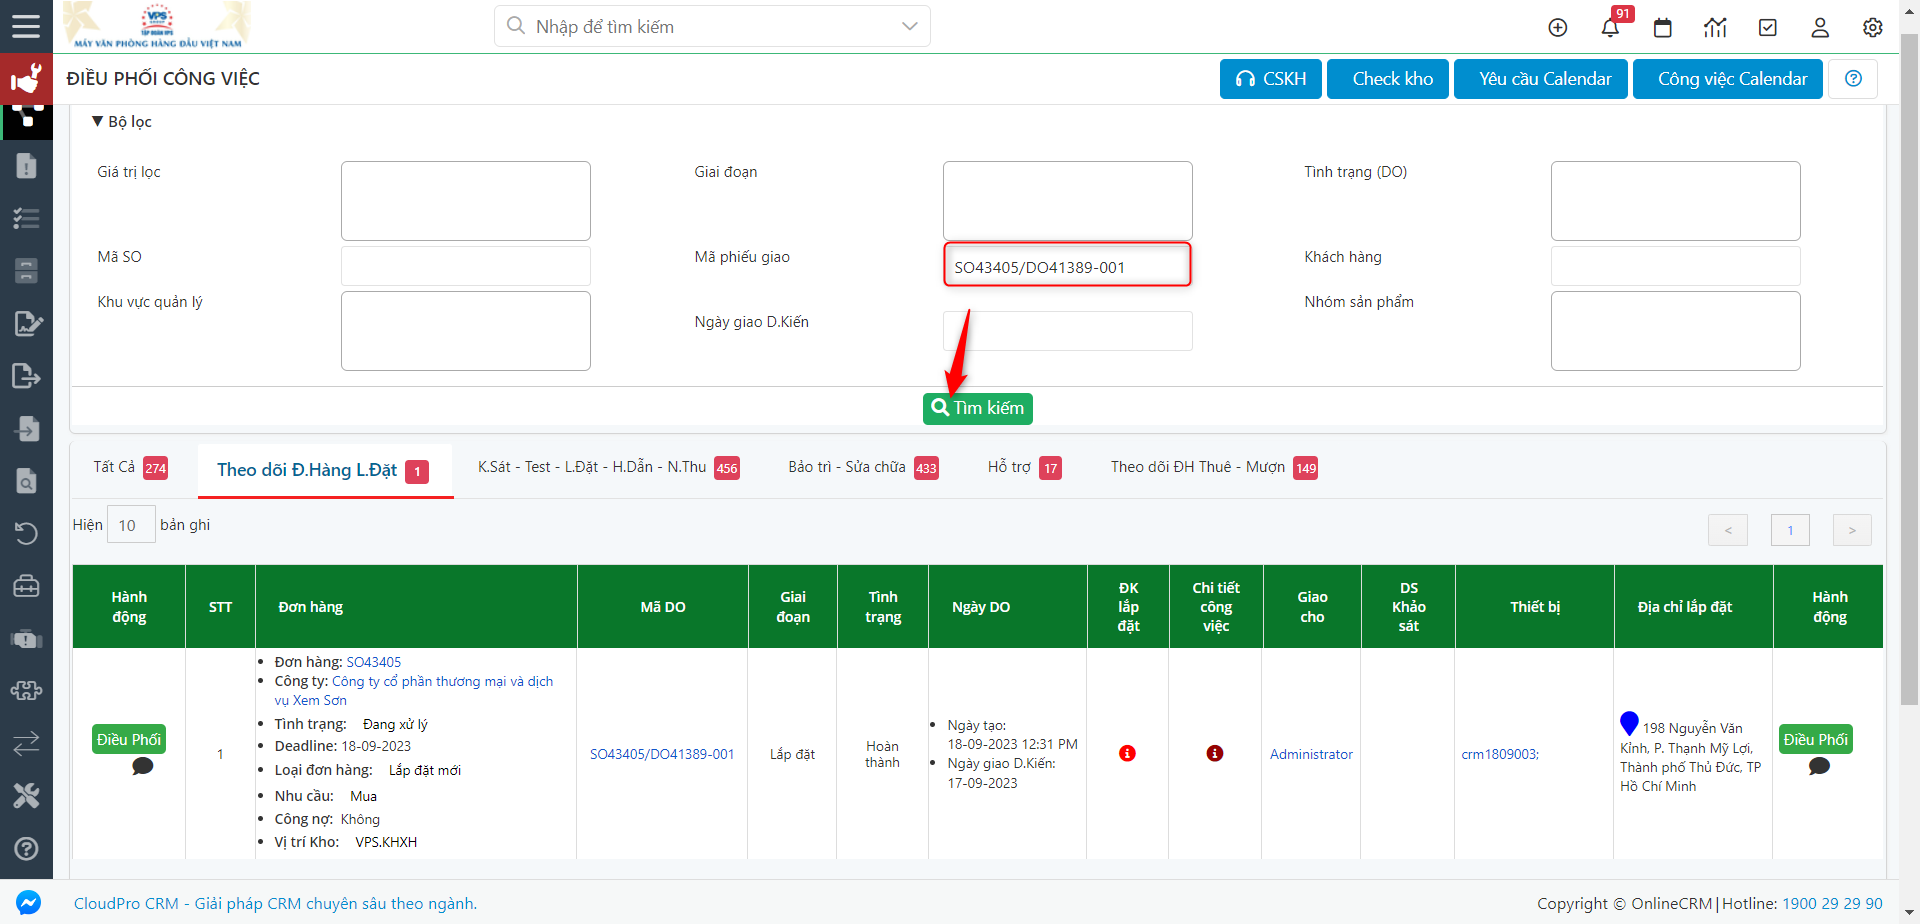
Task: Open the import file sidebar icon
Action: point(26,428)
